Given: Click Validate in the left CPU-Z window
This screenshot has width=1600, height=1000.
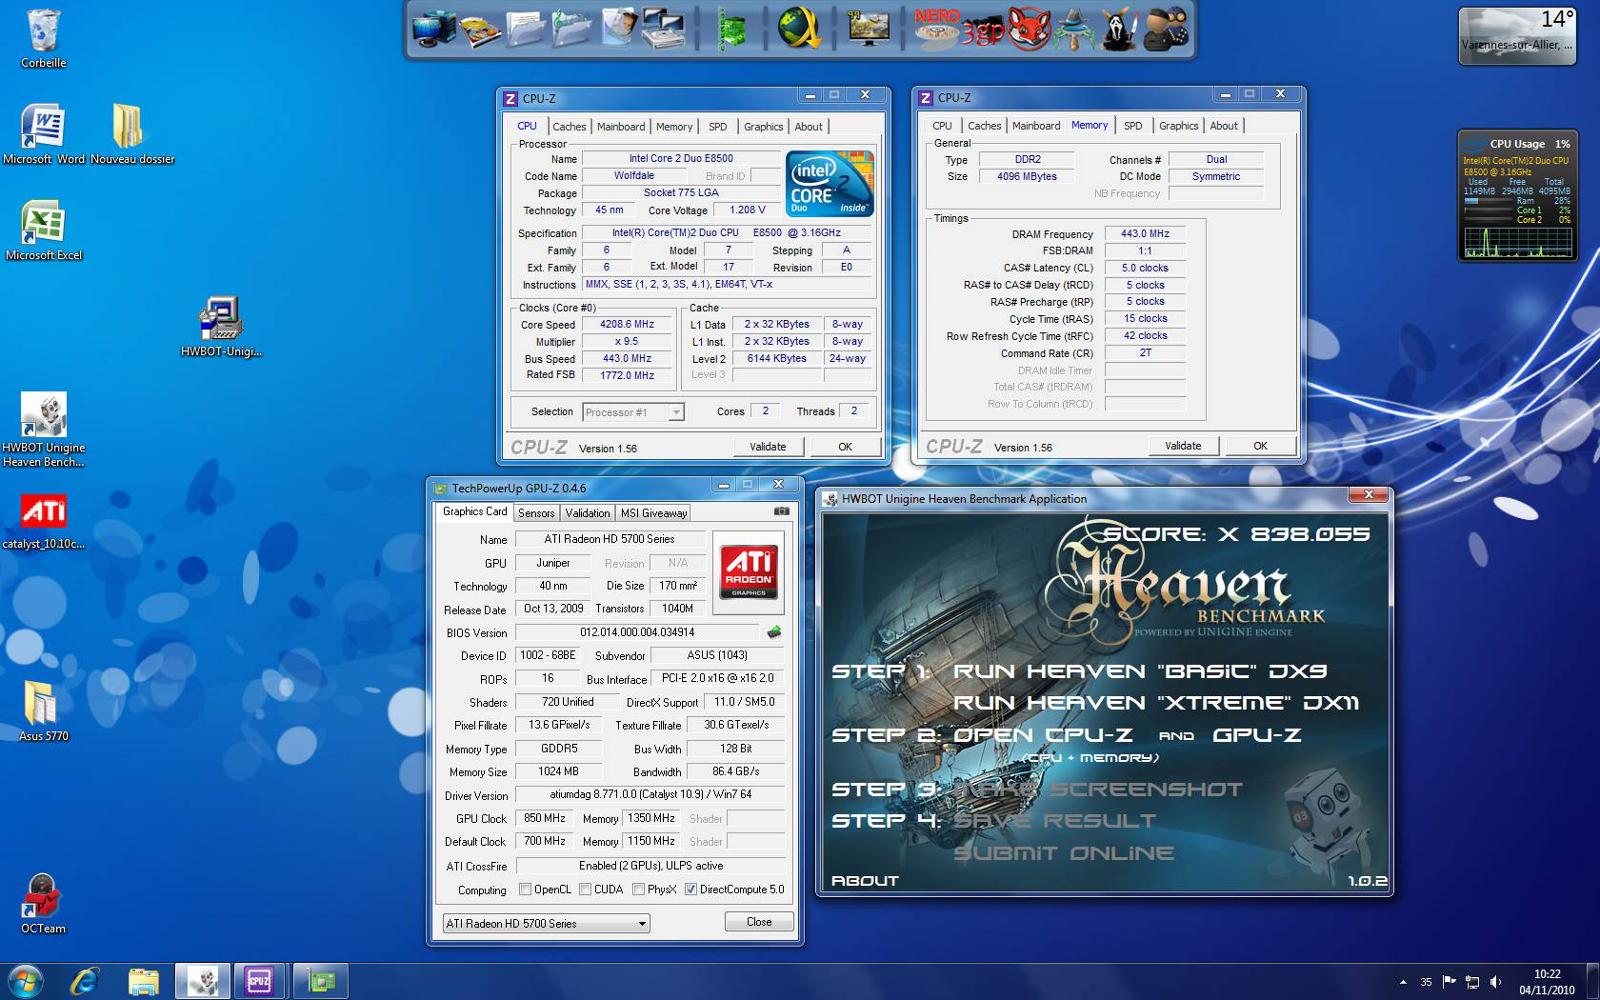Looking at the screenshot, I should [x=768, y=447].
